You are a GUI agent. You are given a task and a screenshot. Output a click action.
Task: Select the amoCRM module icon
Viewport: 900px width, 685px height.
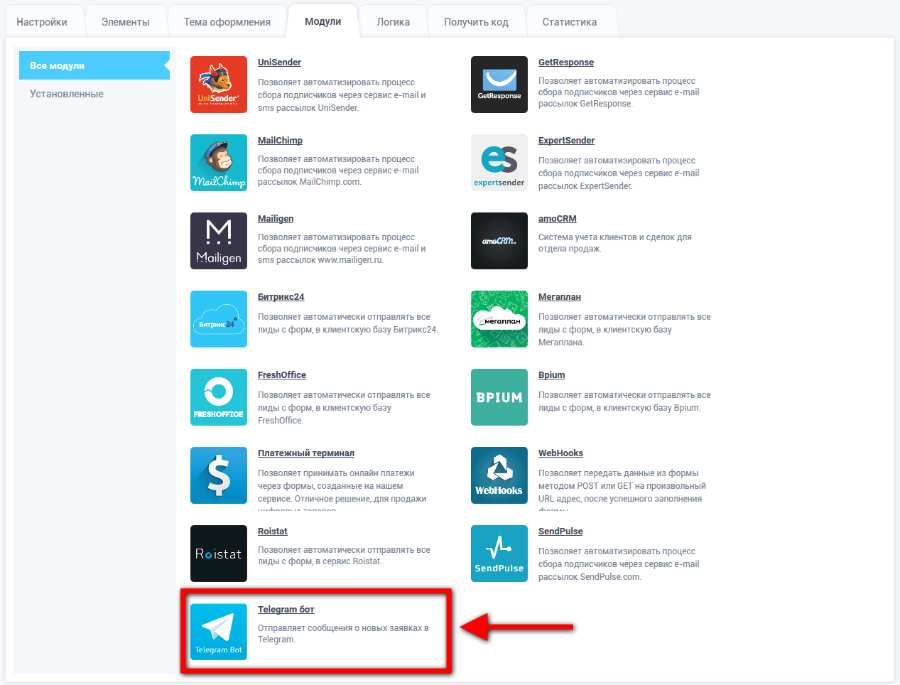pos(499,241)
